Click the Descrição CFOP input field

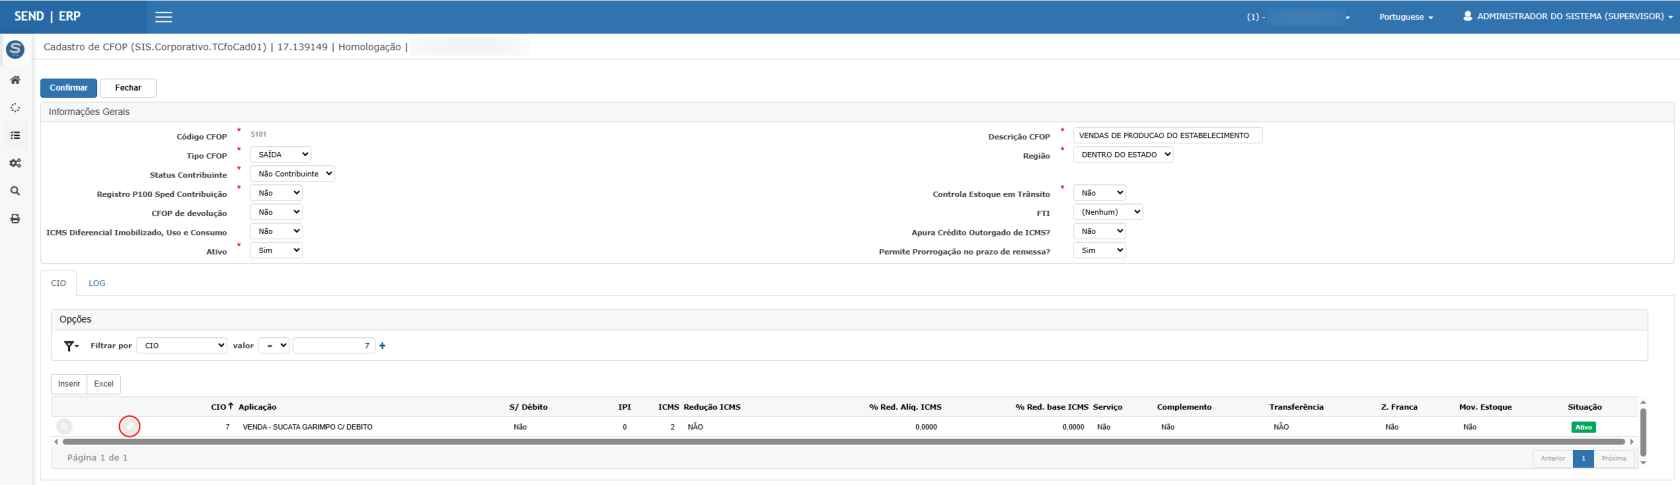click(1168, 135)
